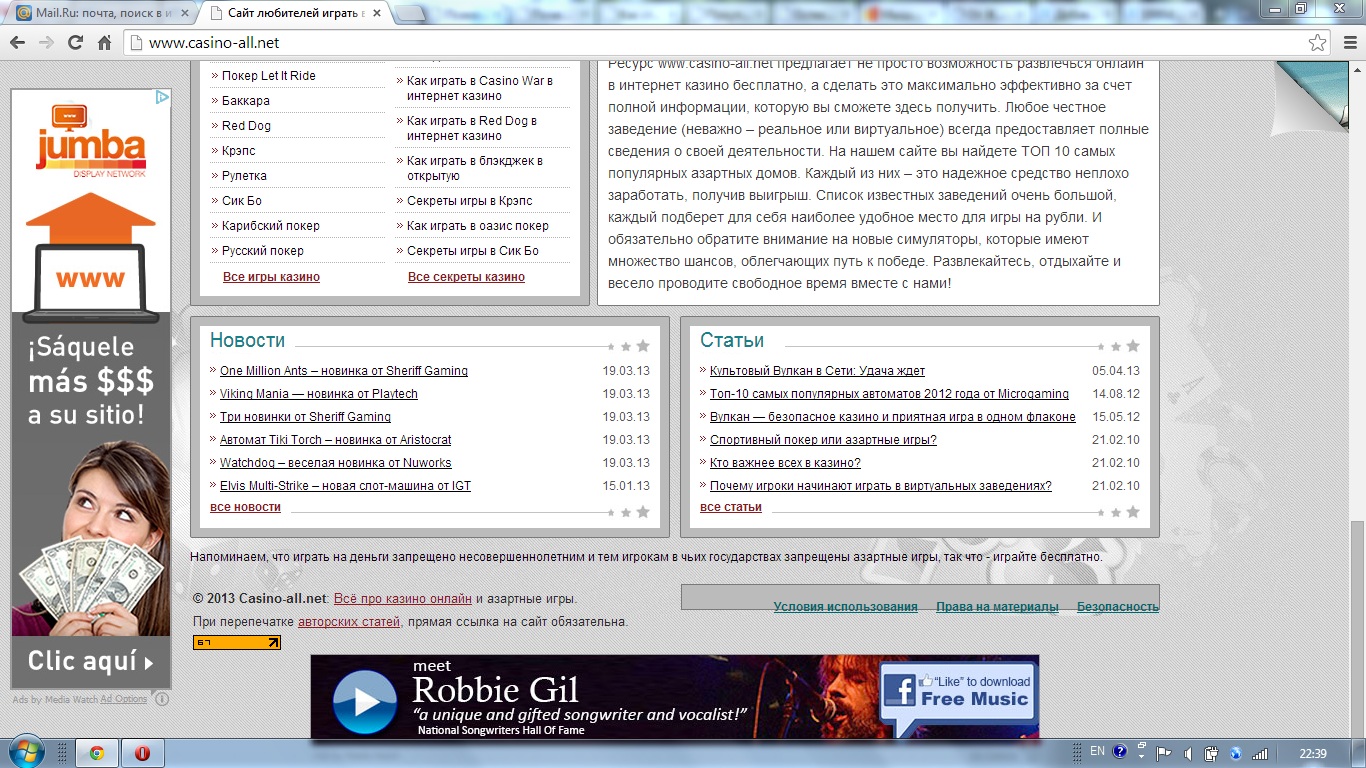Open the 'Крэпс' game link
Viewport: 1366px width, 768px height.
coord(239,151)
